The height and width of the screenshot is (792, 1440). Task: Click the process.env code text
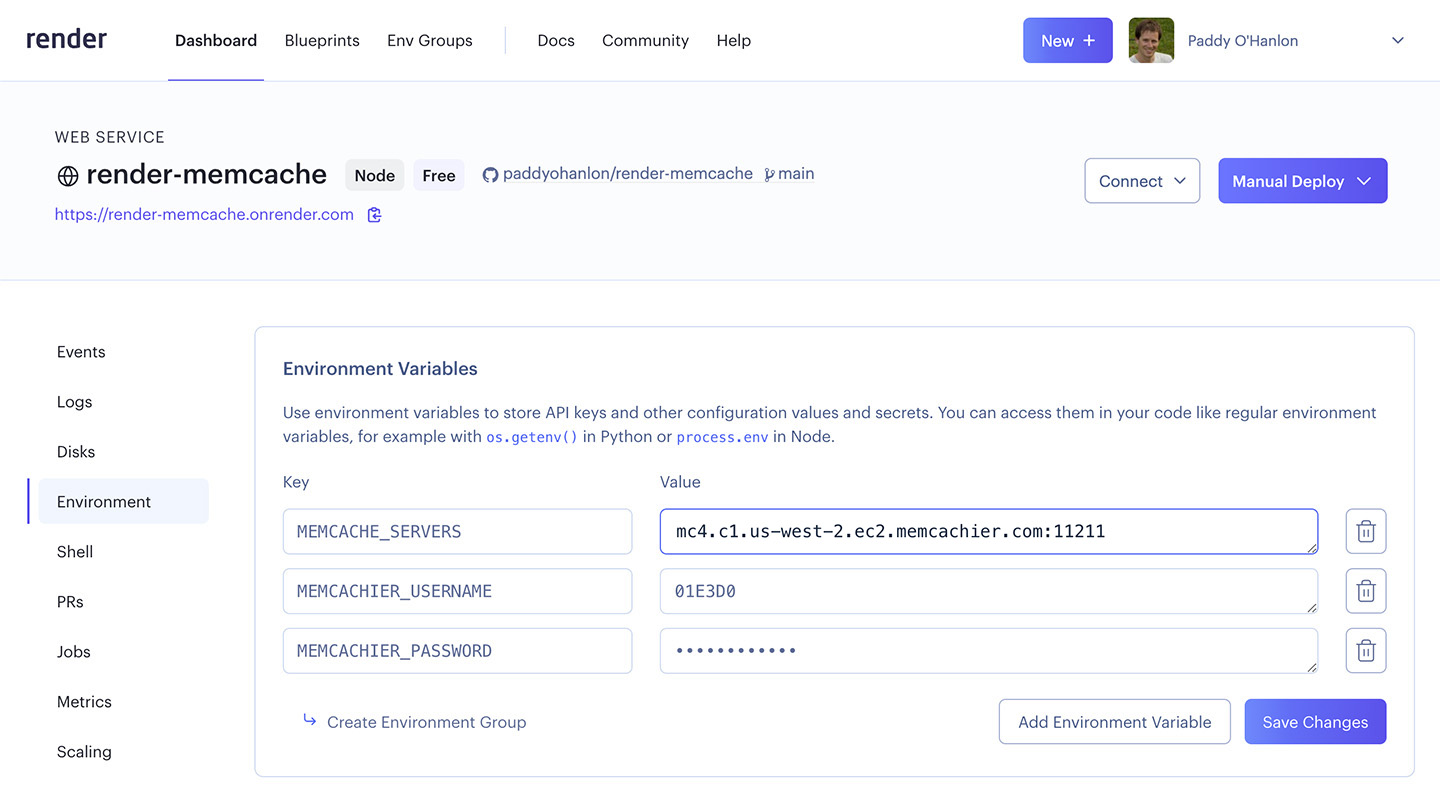[723, 437]
